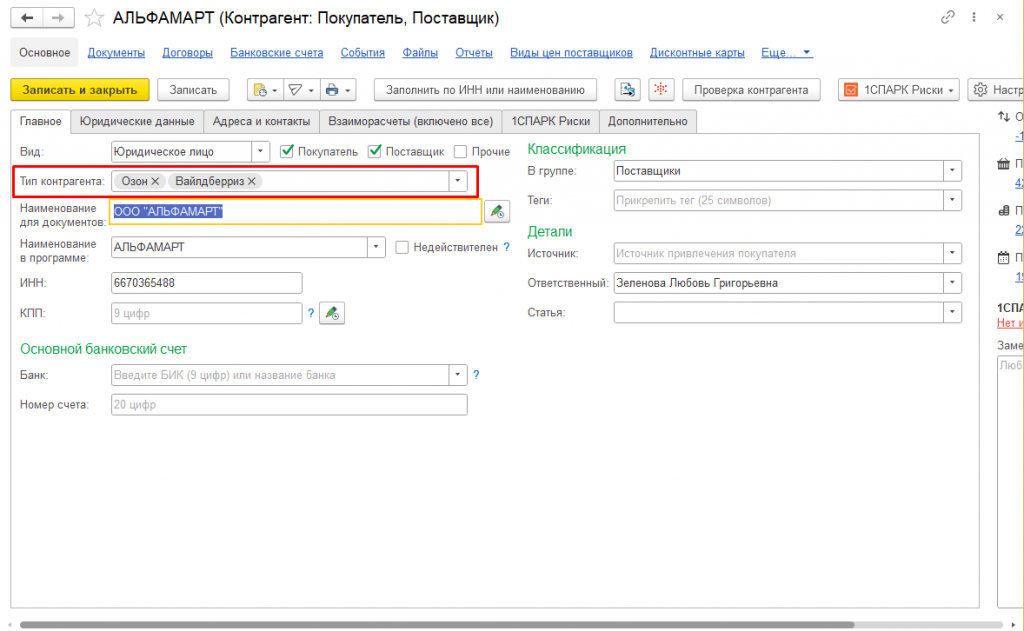Image resolution: width=1024 pixels, height=631 pixels.
Task: Add to favorites with the star icon
Action: [94, 18]
